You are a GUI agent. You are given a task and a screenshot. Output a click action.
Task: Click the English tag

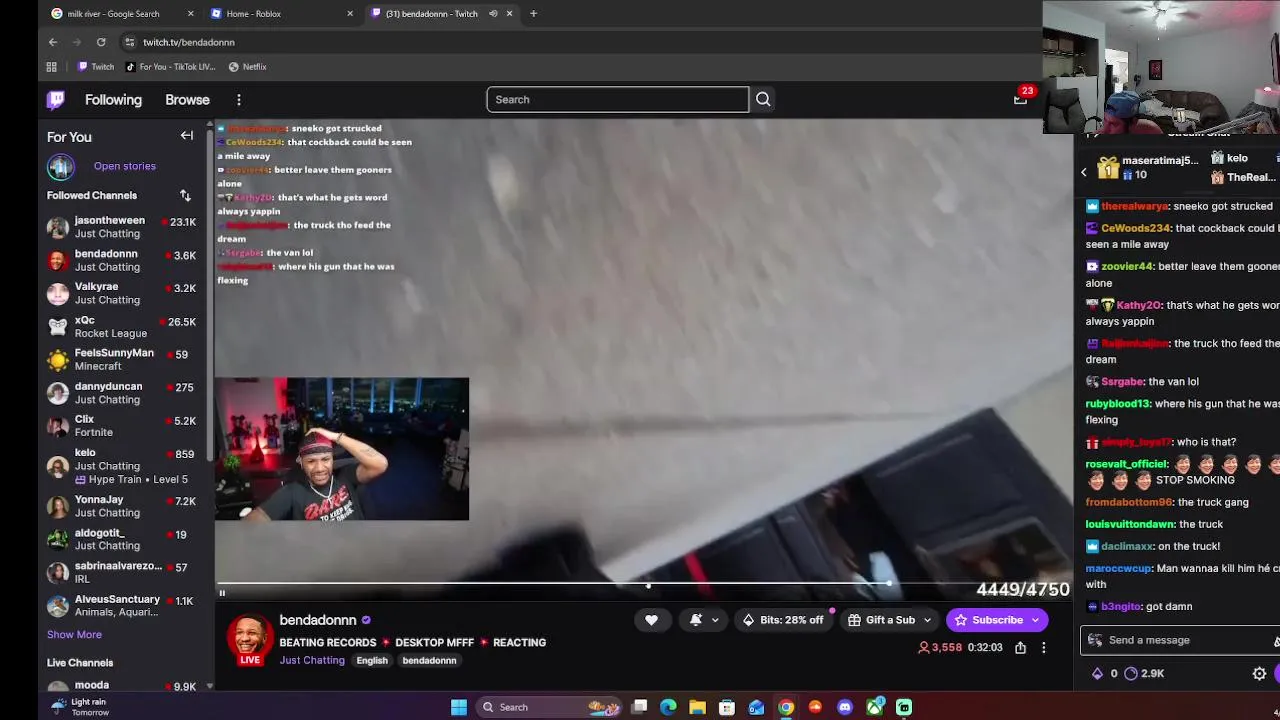point(372,660)
